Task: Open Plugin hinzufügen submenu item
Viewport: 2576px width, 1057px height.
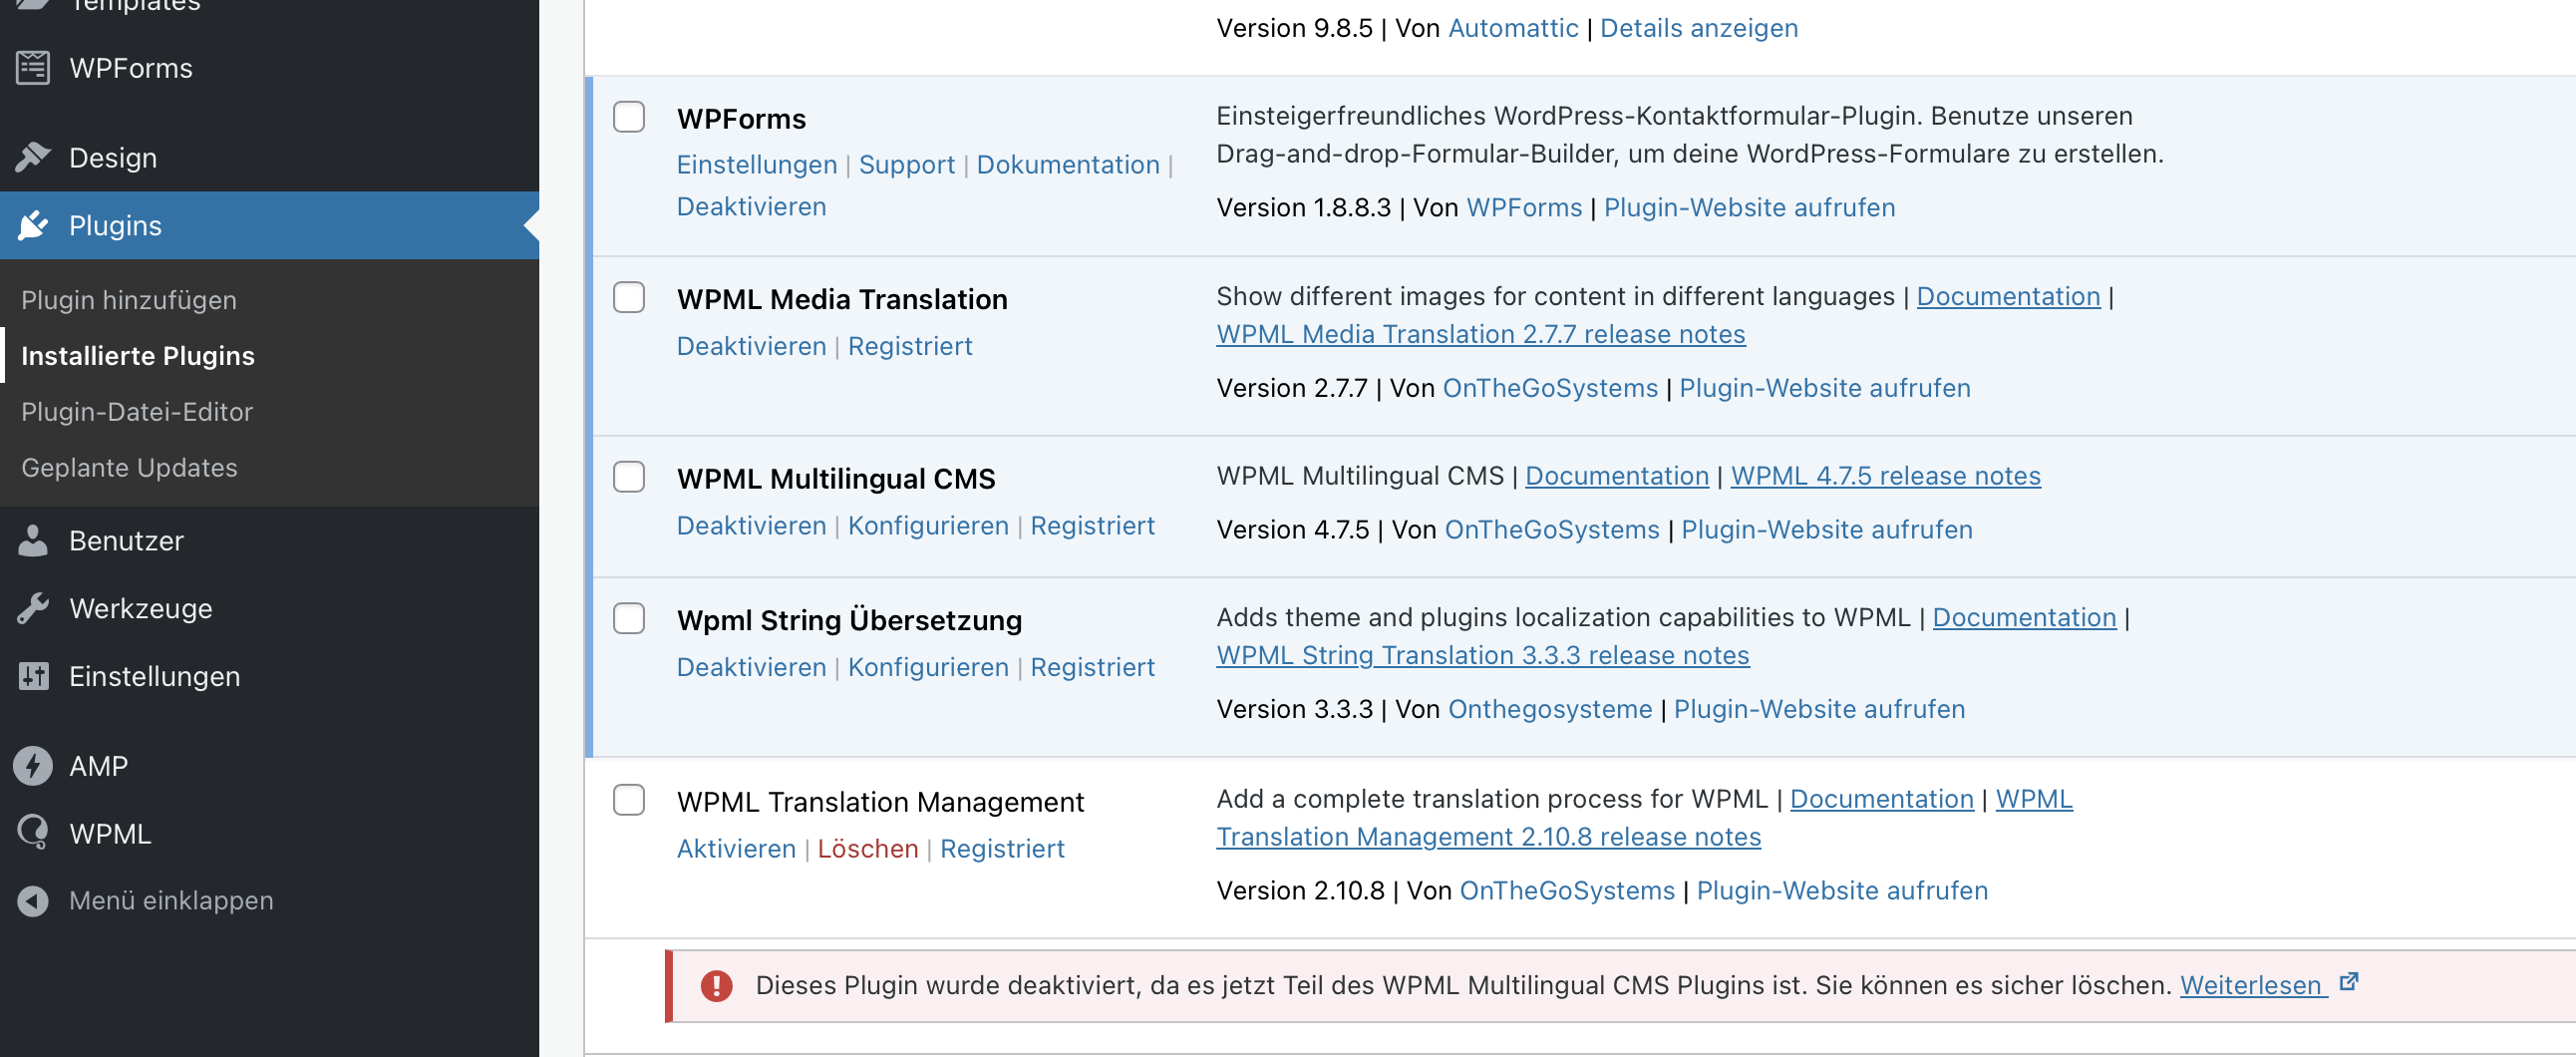Action: tap(129, 300)
